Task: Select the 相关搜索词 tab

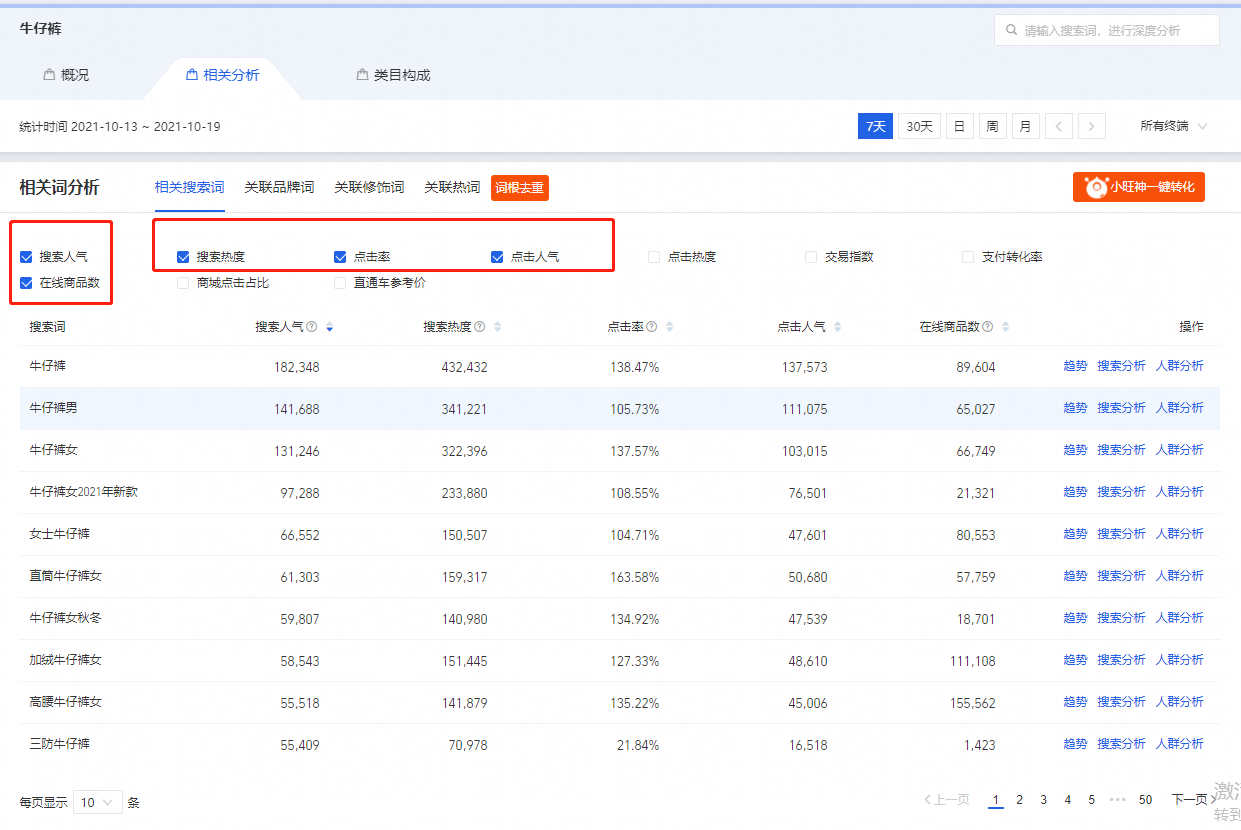Action: tap(189, 187)
